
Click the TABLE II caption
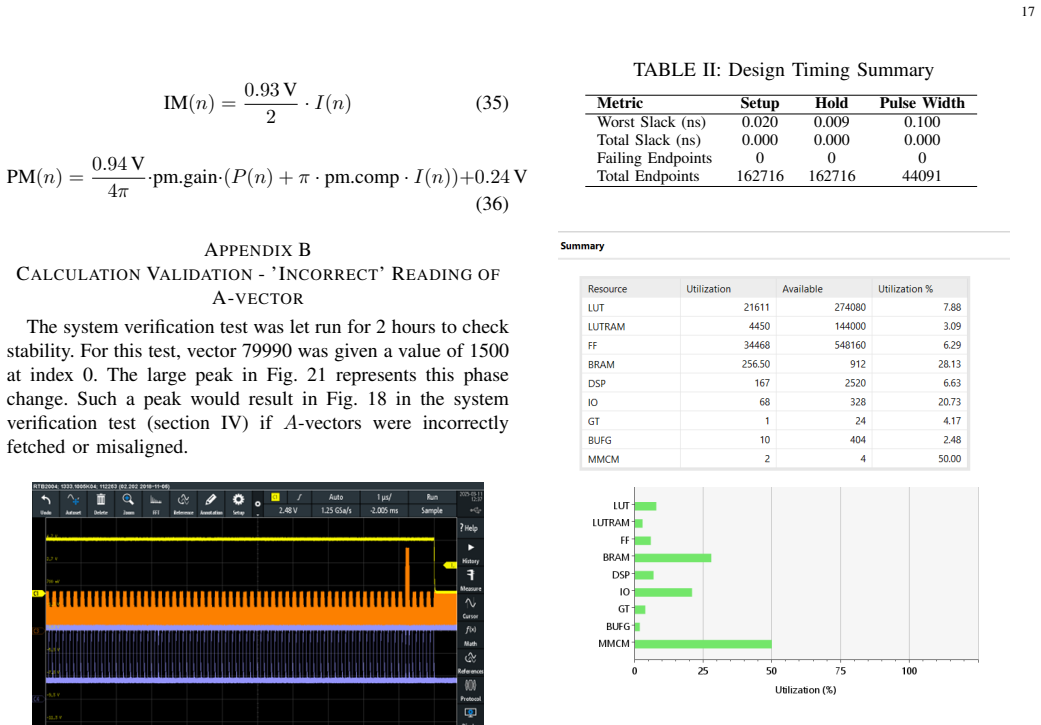[783, 70]
